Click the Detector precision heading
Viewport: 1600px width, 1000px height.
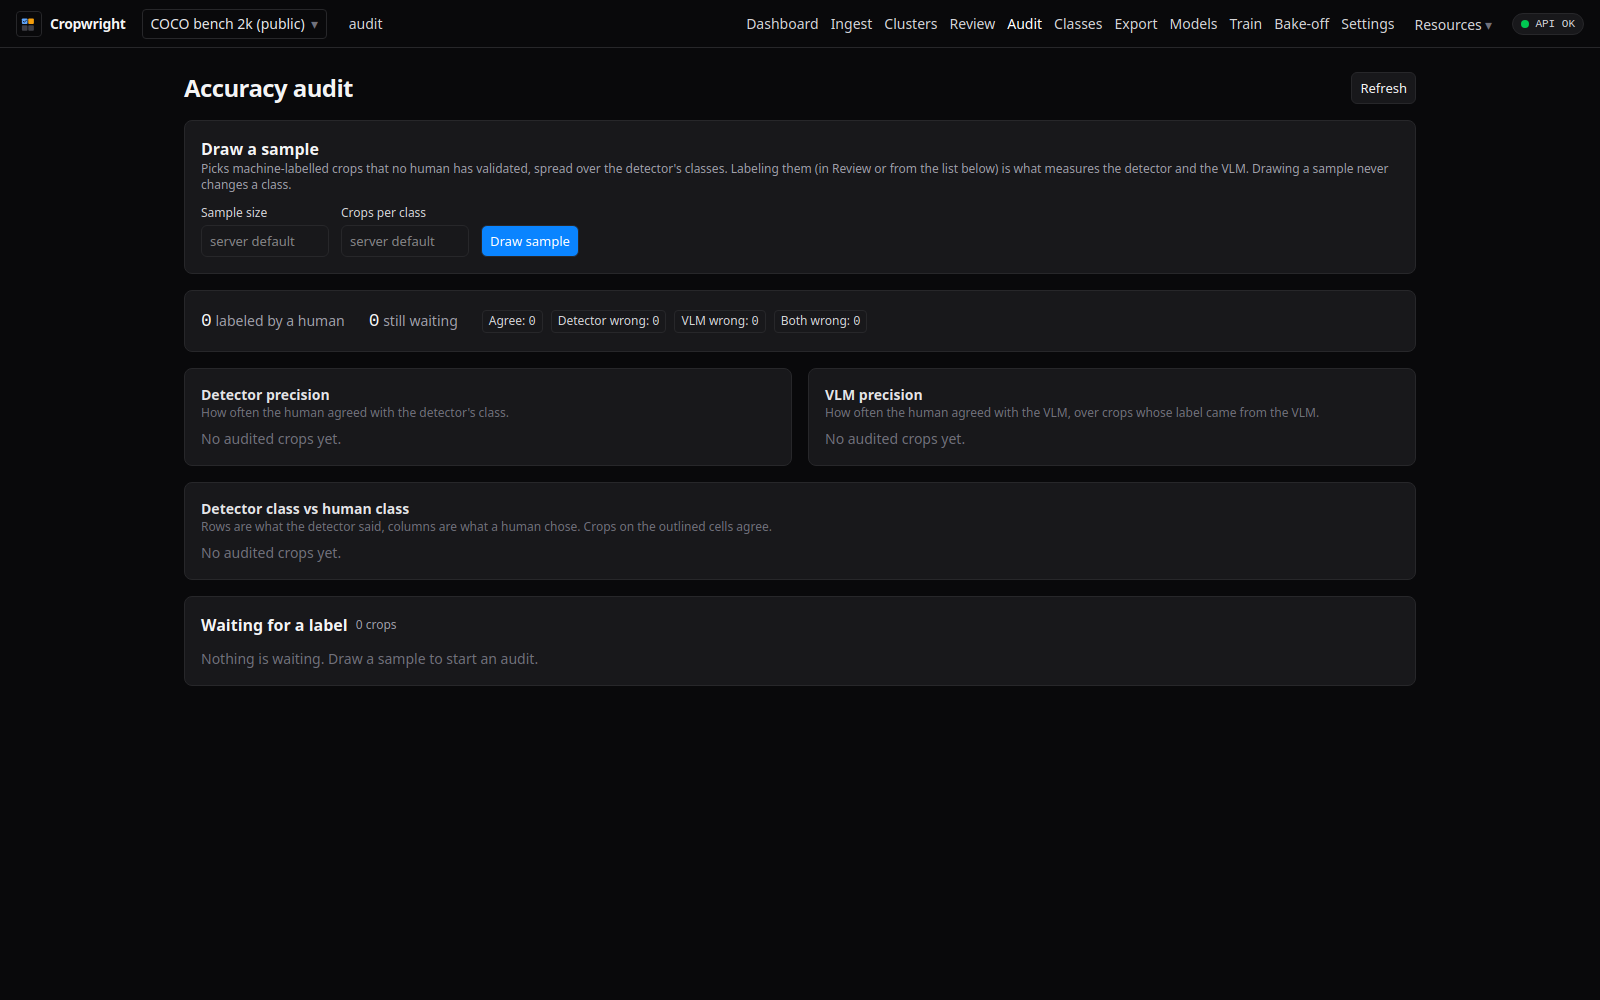[x=265, y=395]
